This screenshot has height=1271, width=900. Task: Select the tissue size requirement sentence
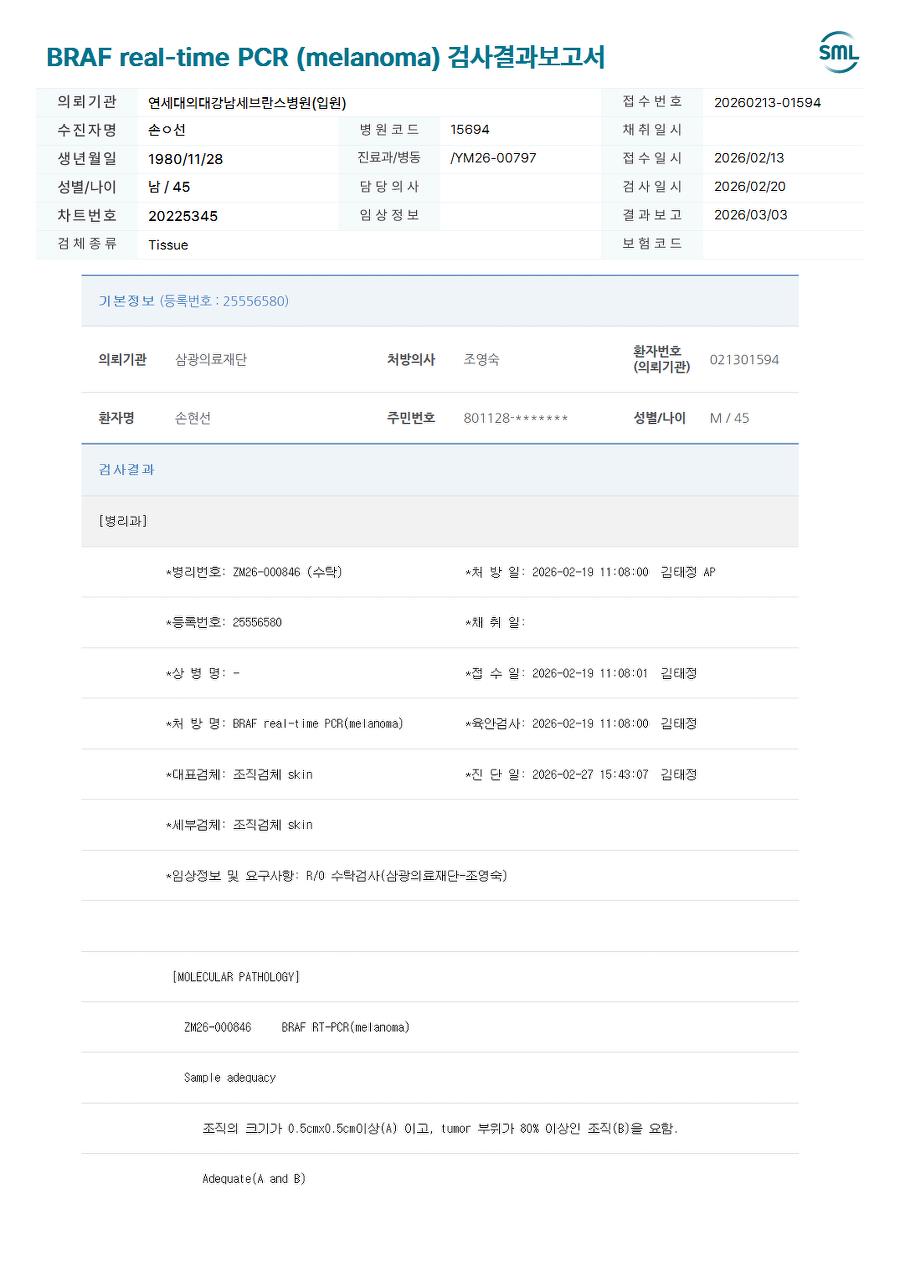coord(440,1128)
